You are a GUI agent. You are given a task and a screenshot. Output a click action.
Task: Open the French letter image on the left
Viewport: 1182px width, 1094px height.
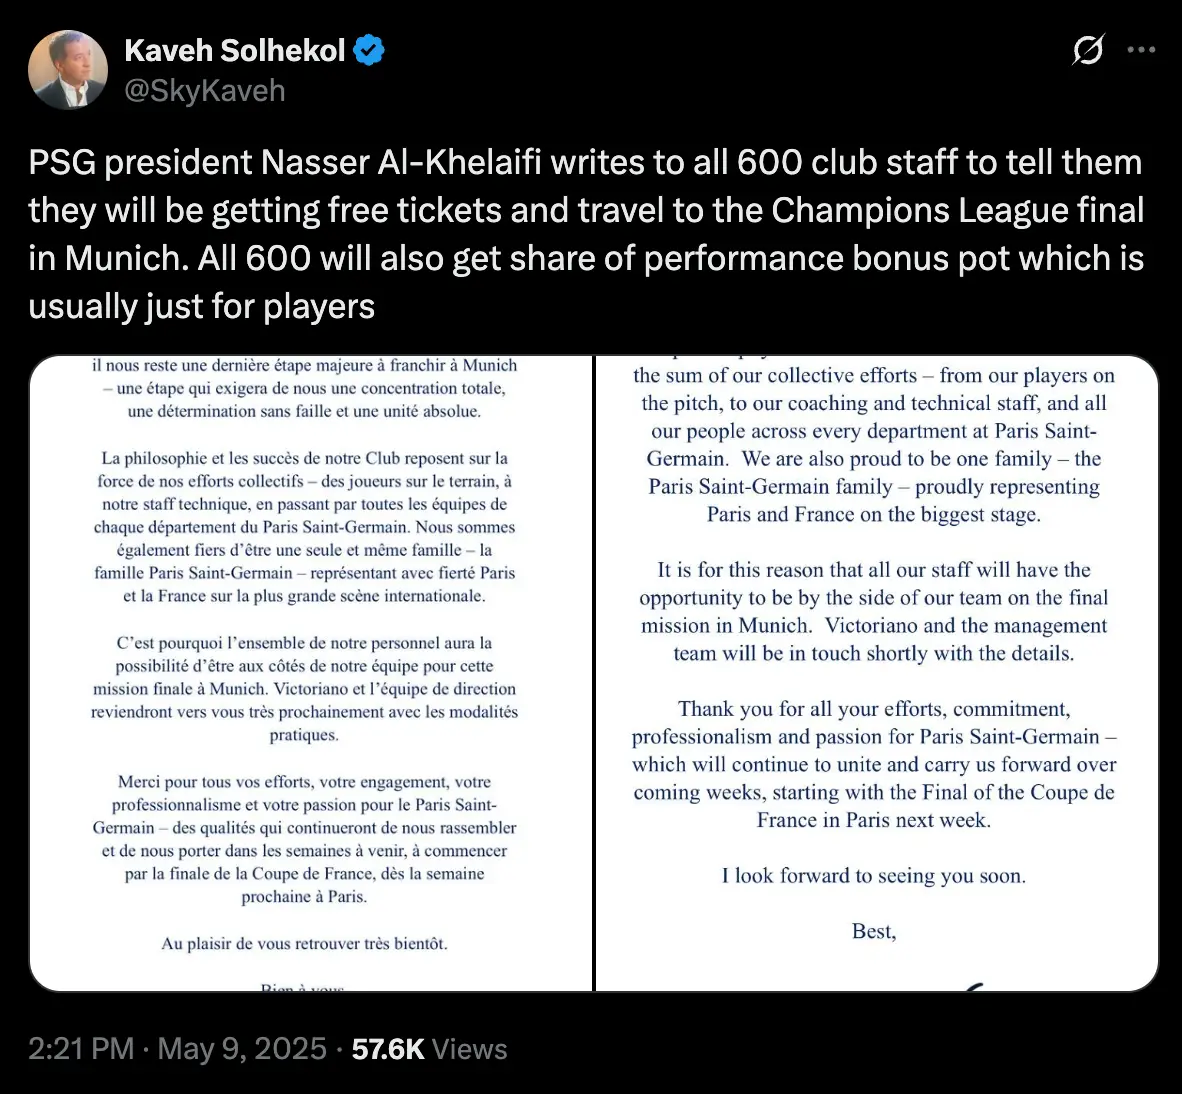311,673
